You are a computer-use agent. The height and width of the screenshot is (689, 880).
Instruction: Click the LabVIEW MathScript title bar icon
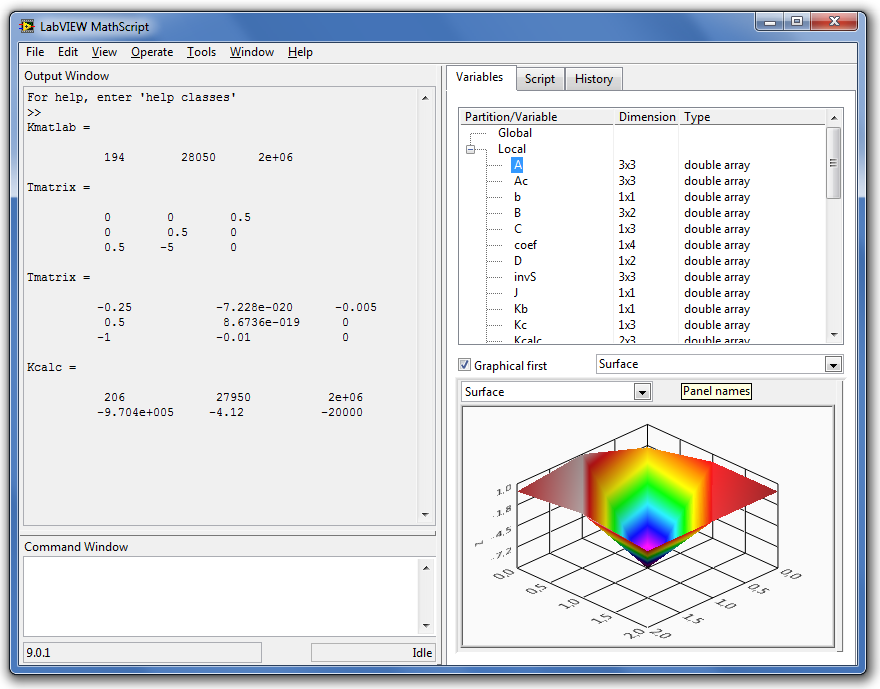click(27, 25)
